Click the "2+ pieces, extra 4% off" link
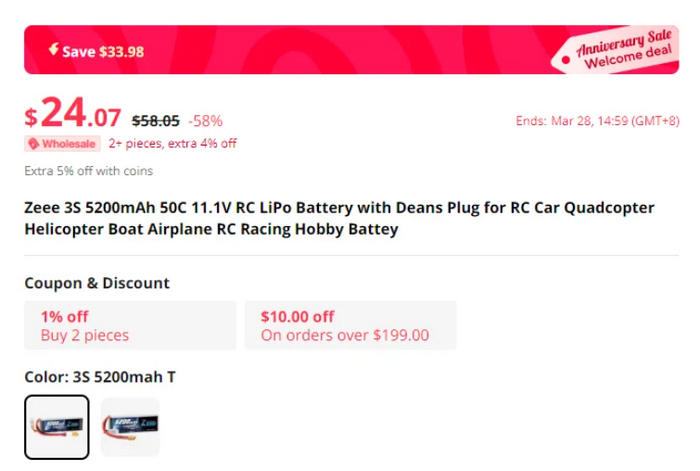 click(173, 143)
